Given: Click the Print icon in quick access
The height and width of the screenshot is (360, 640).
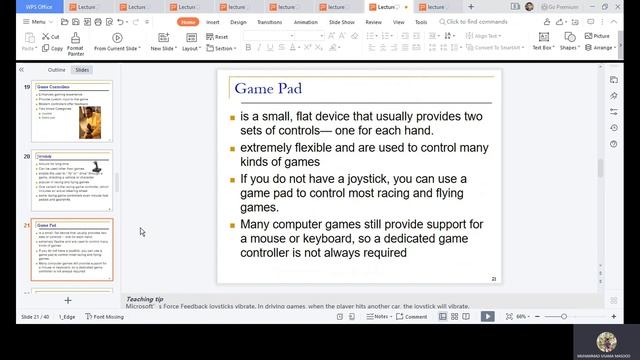Looking at the screenshot, I should (x=98, y=22).
